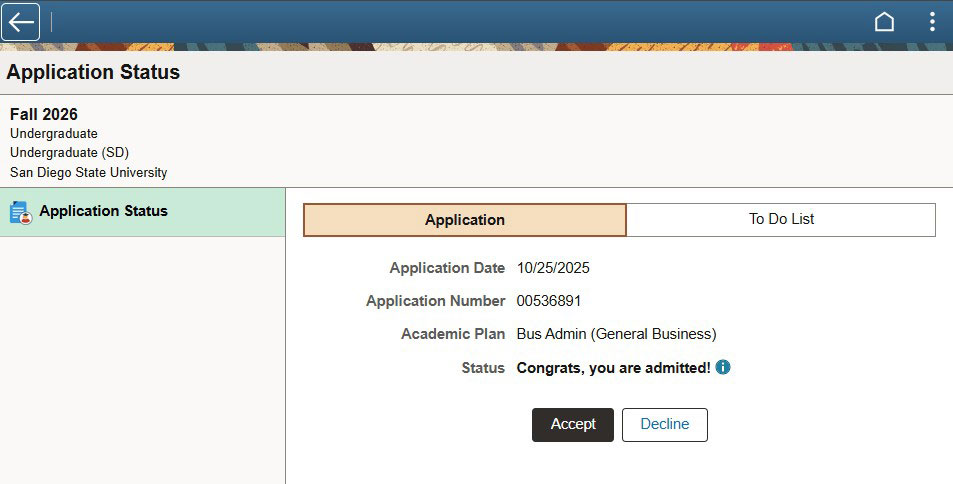Accept the admission offer
The height and width of the screenshot is (484, 953).
pyautogui.click(x=573, y=424)
